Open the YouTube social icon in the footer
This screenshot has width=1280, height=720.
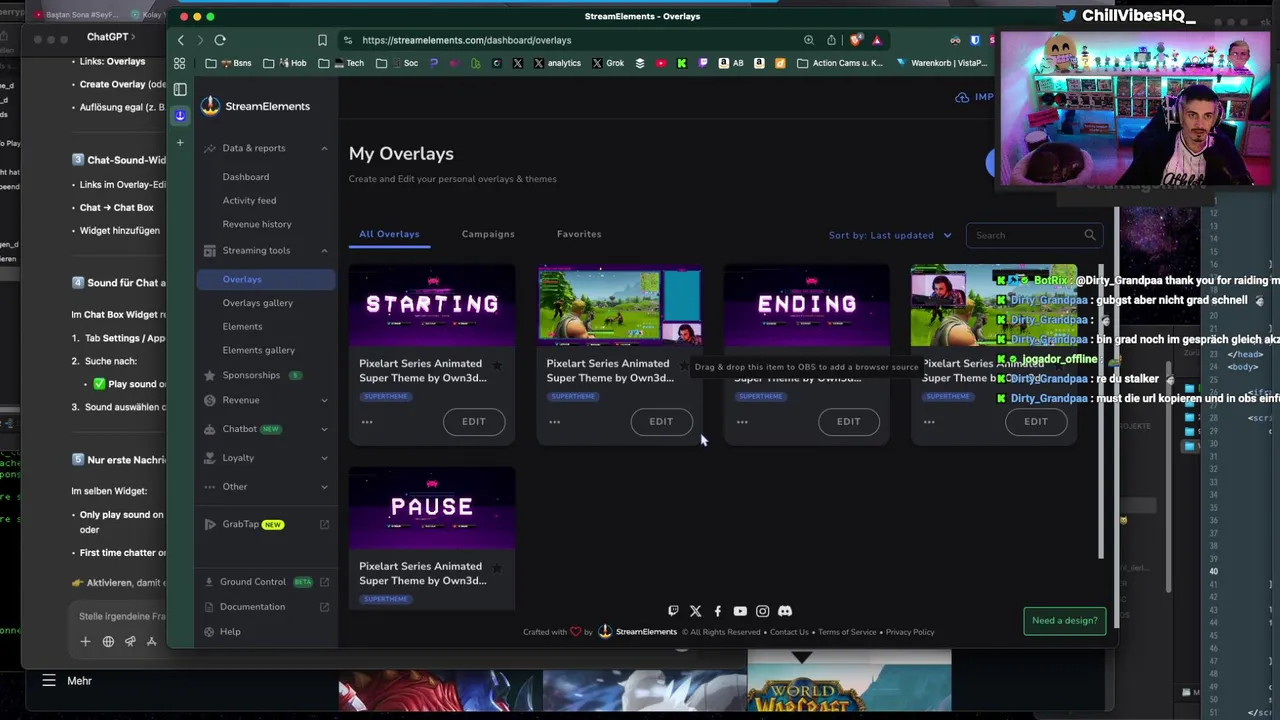[740, 611]
